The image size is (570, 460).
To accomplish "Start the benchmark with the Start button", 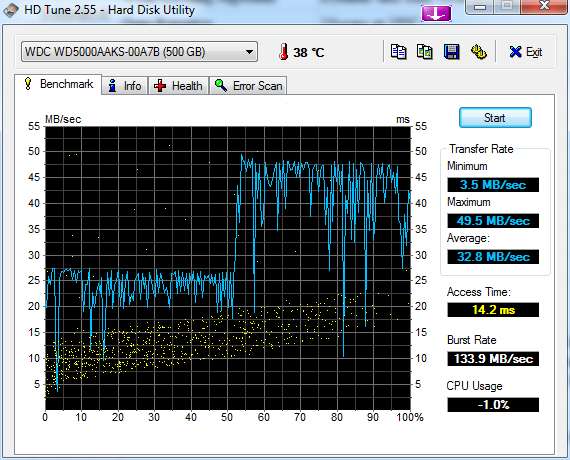I will [495, 117].
